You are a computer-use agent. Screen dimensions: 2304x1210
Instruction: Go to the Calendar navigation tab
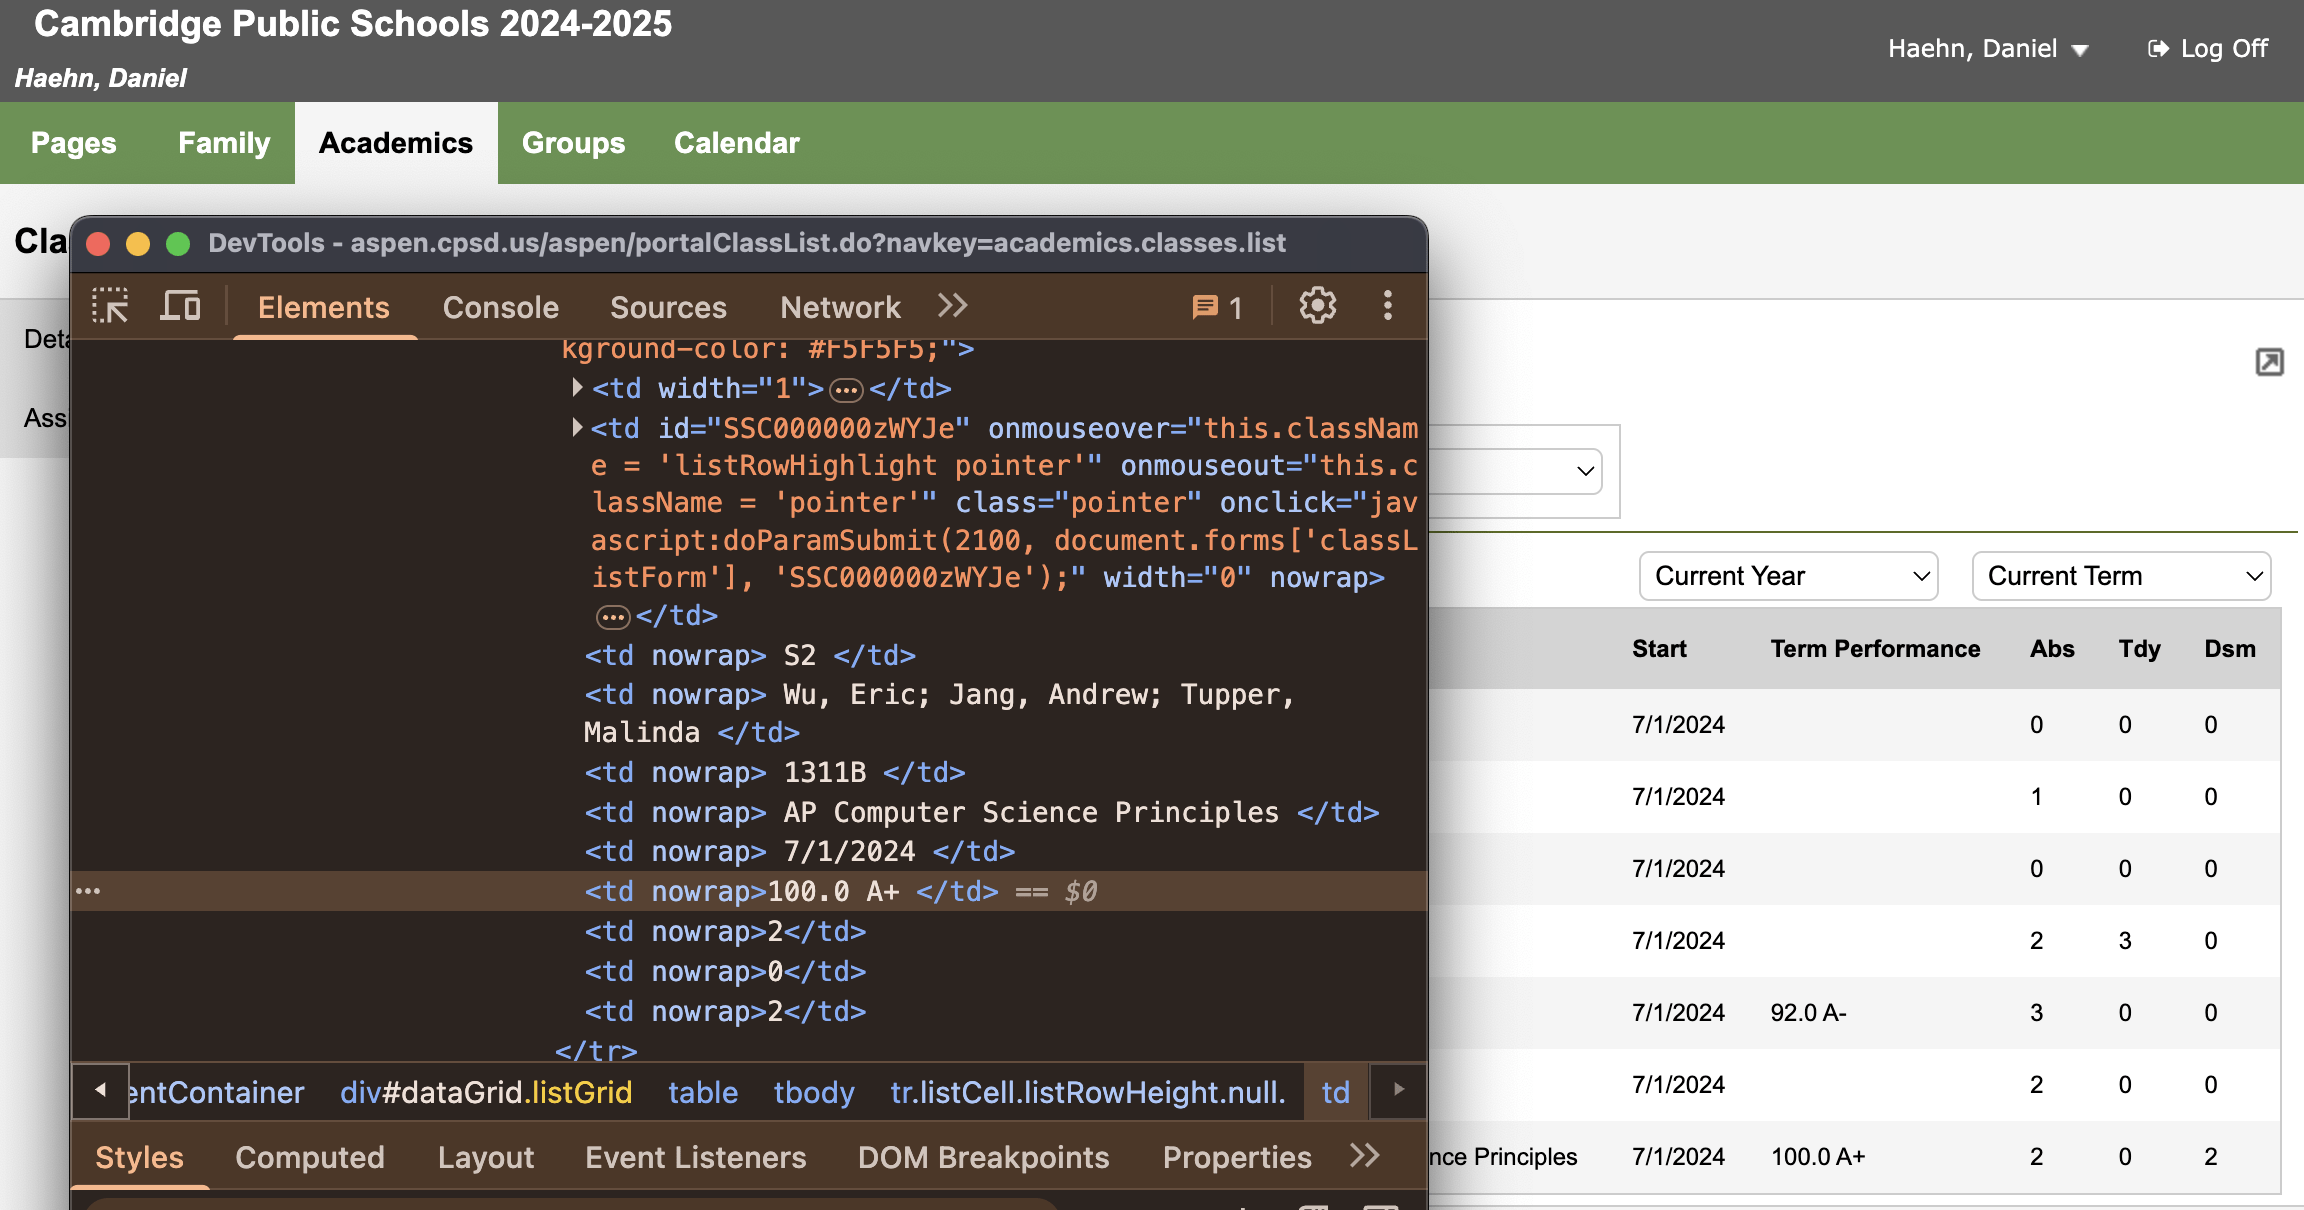pyautogui.click(x=736, y=143)
